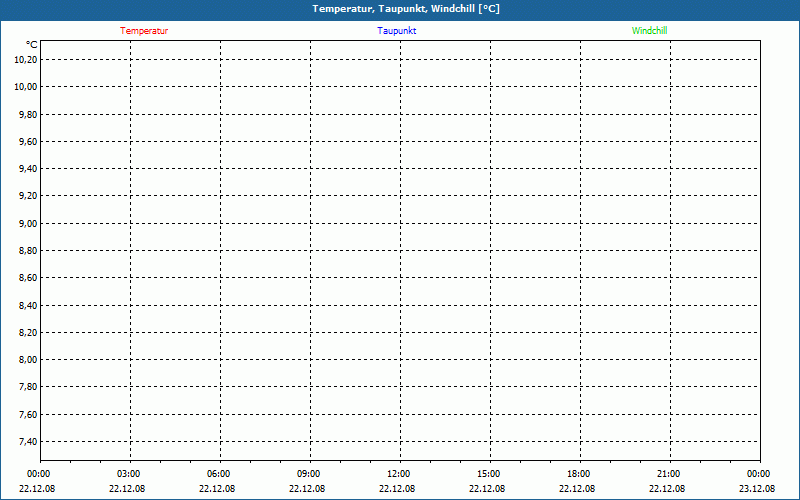800x500 pixels.
Task: Click the 9,00 y-axis value
Action: 28,223
